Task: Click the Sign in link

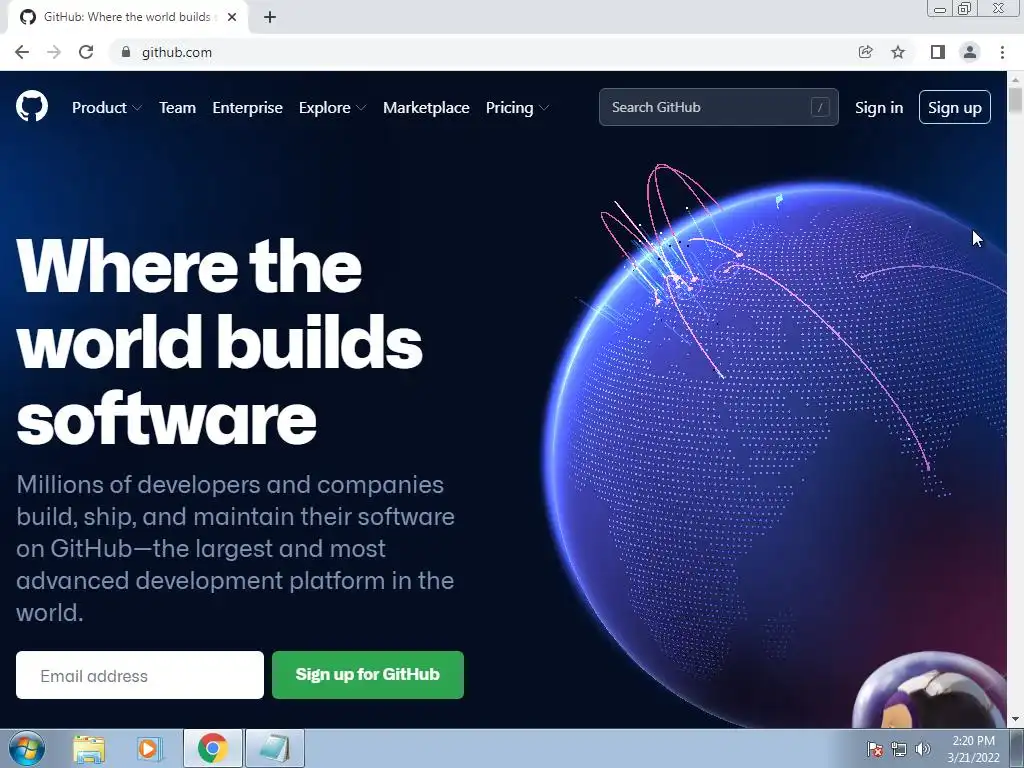Action: (879, 108)
